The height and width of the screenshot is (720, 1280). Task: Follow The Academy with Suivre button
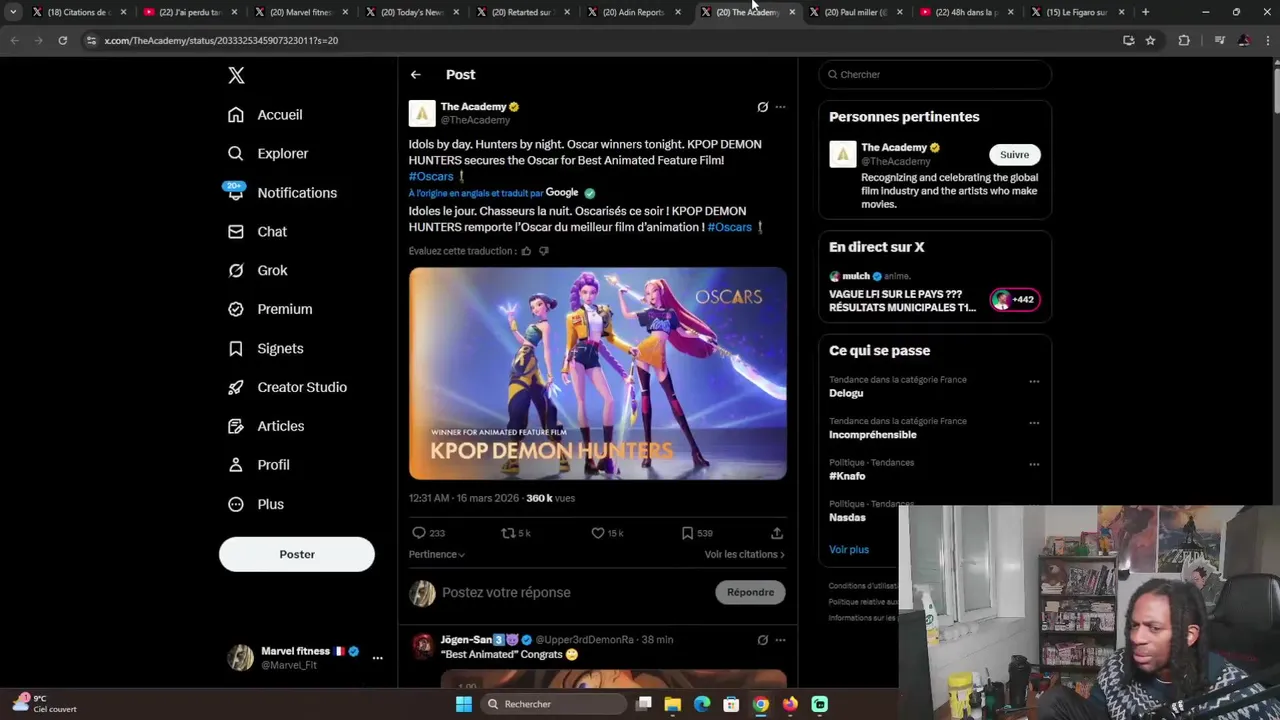click(1014, 155)
